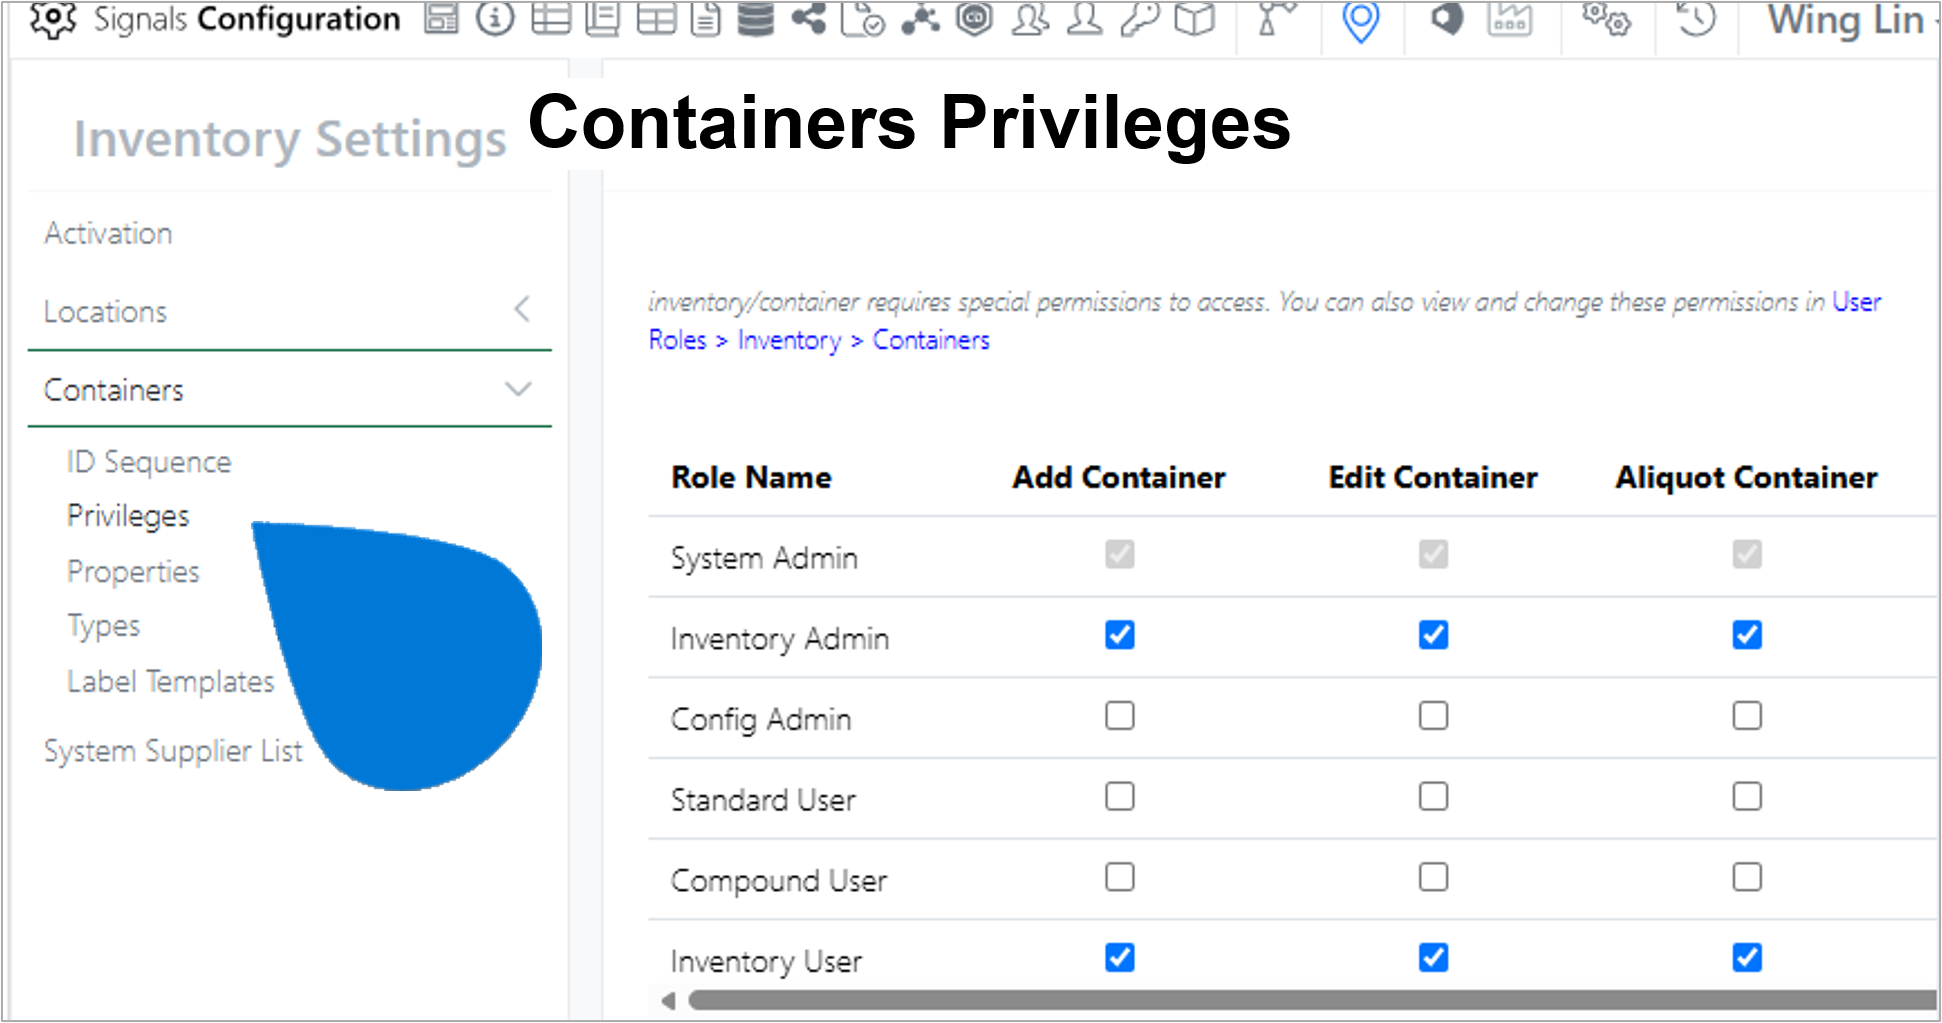Open Types under Containers

click(x=103, y=626)
